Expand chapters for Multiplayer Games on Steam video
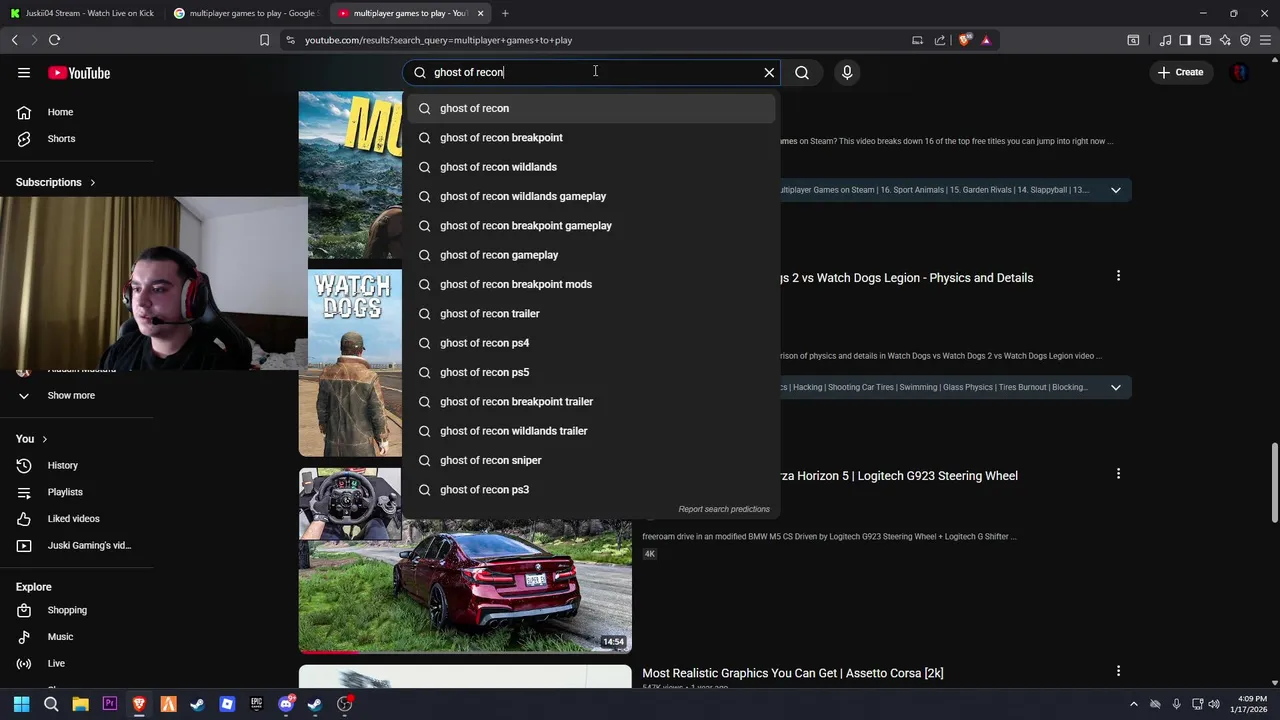 [1116, 190]
